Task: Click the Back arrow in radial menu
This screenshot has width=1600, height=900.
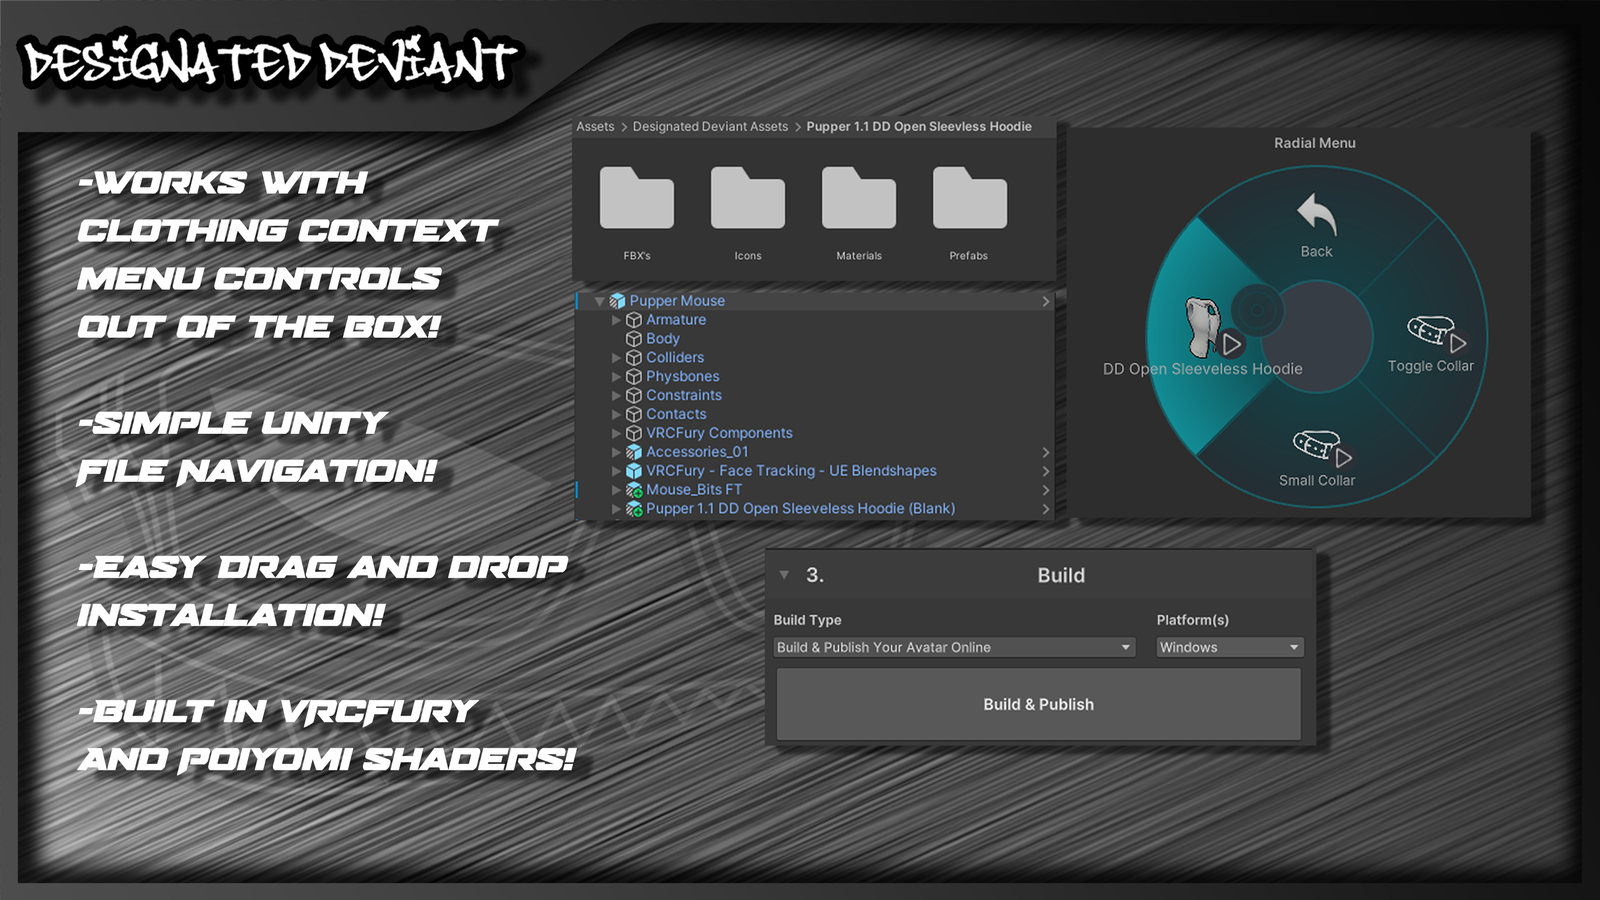Action: coord(1316,216)
